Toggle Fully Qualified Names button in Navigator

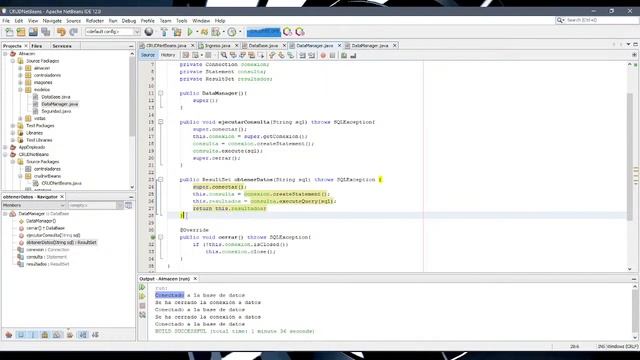(x=70, y=335)
